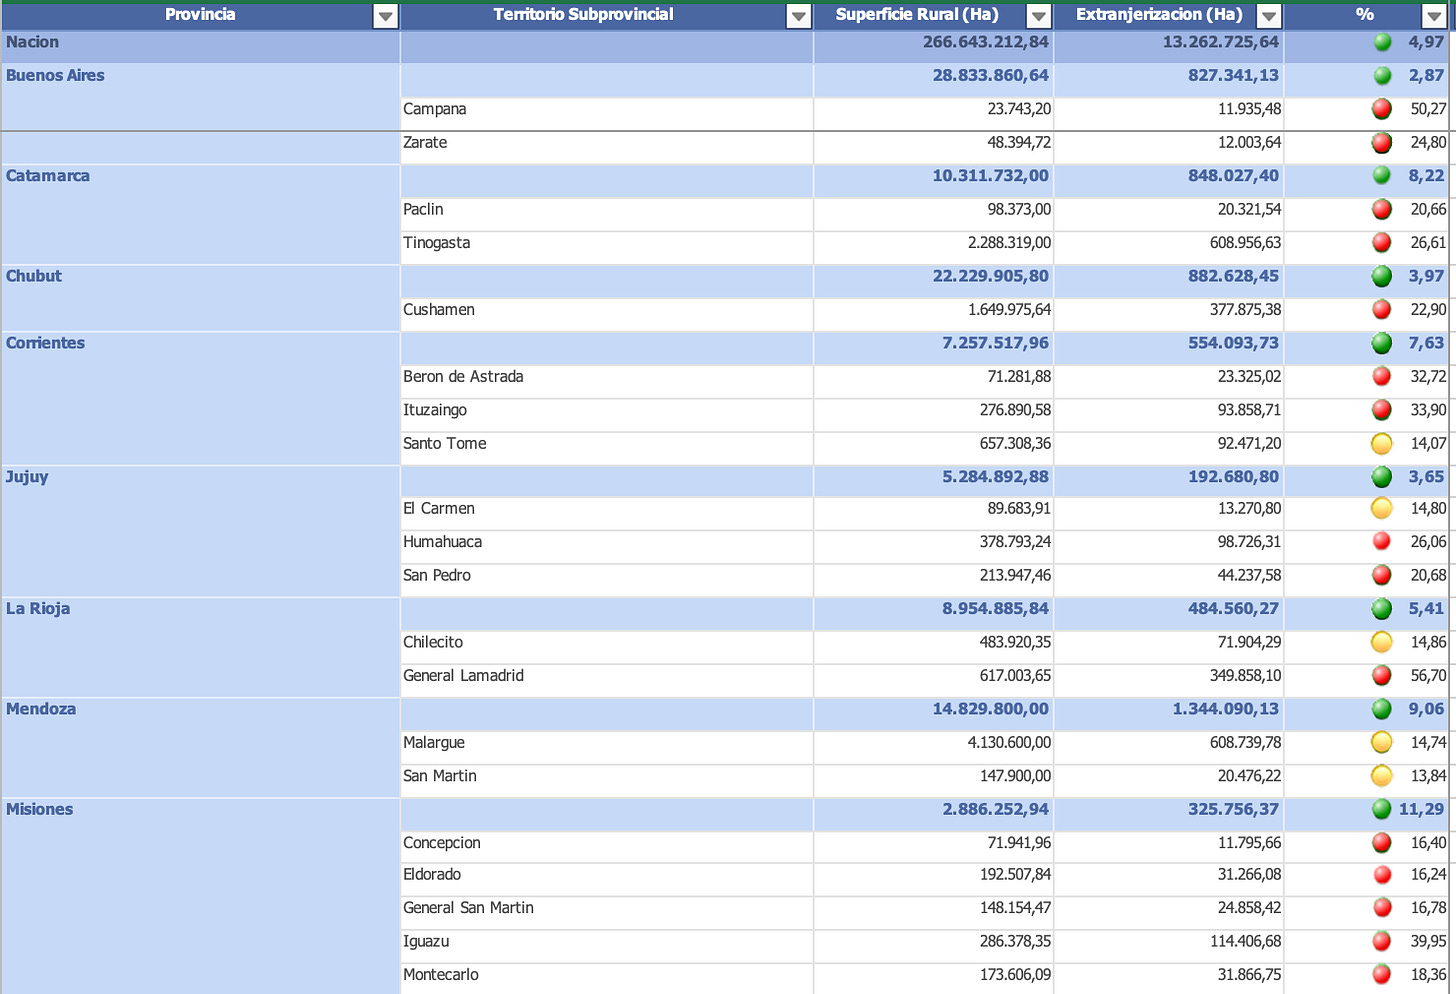Open the Superficie Rural (Ha) filter dropdown
Image resolution: width=1456 pixels, height=994 pixels.
[x=1039, y=16]
